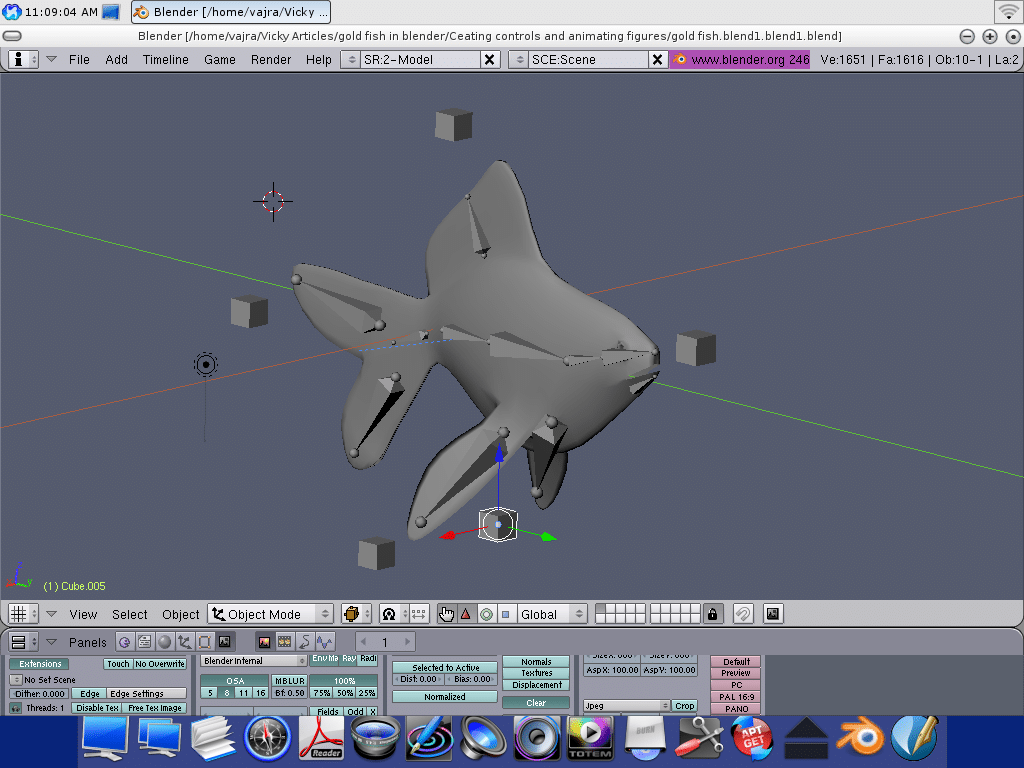
Task: Click the hand manipulator toggle icon
Action: tap(446, 614)
